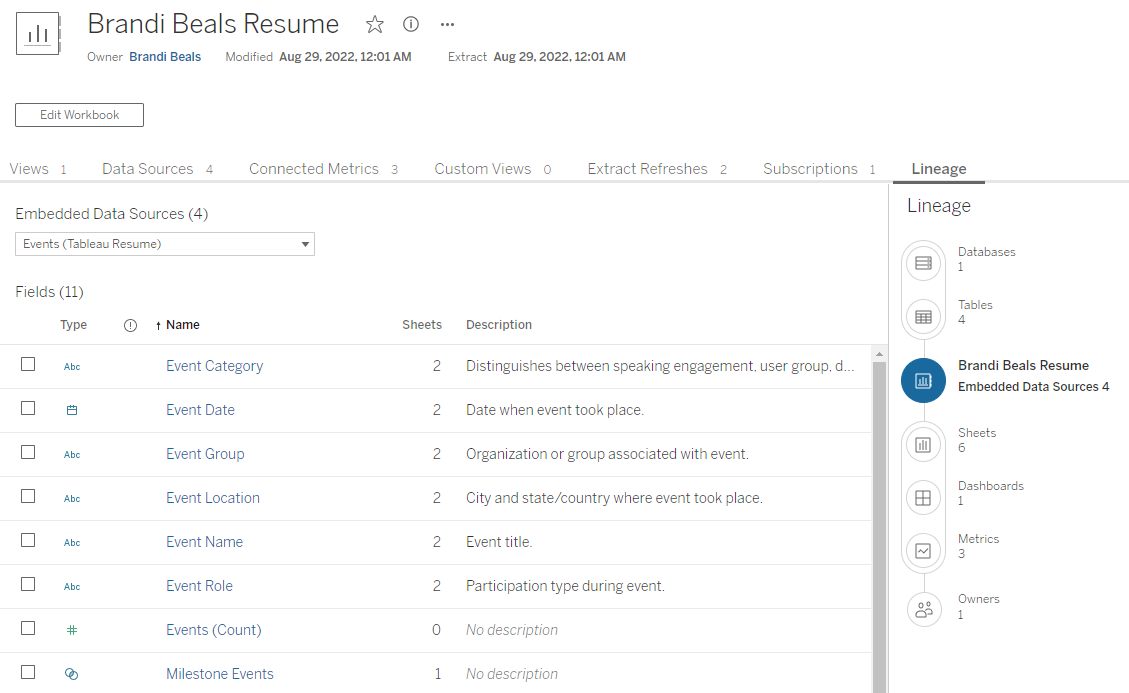The width and height of the screenshot is (1129, 693).
Task: Check the Event Category row checkbox
Action: 28,365
